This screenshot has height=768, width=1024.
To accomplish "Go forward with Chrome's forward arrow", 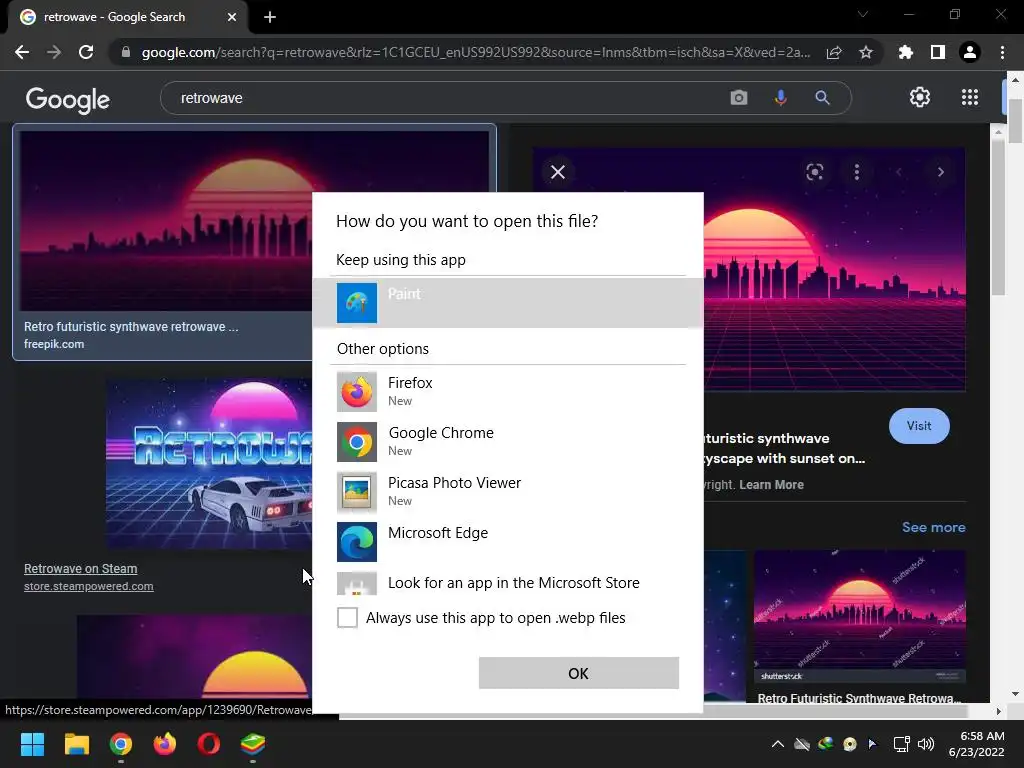I will coord(54,52).
